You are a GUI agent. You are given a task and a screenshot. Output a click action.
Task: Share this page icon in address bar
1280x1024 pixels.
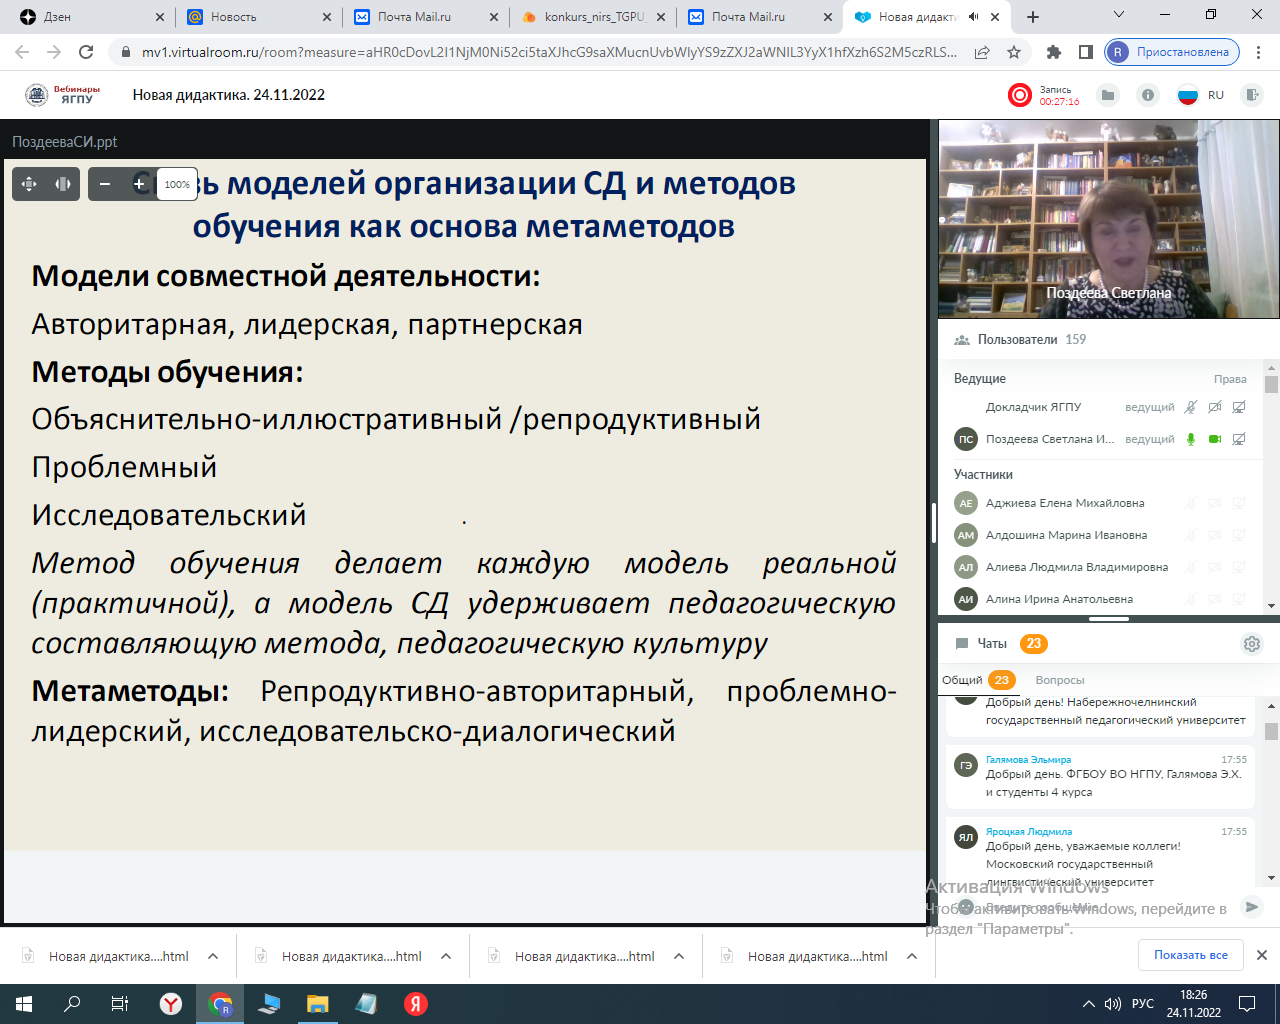[982, 52]
